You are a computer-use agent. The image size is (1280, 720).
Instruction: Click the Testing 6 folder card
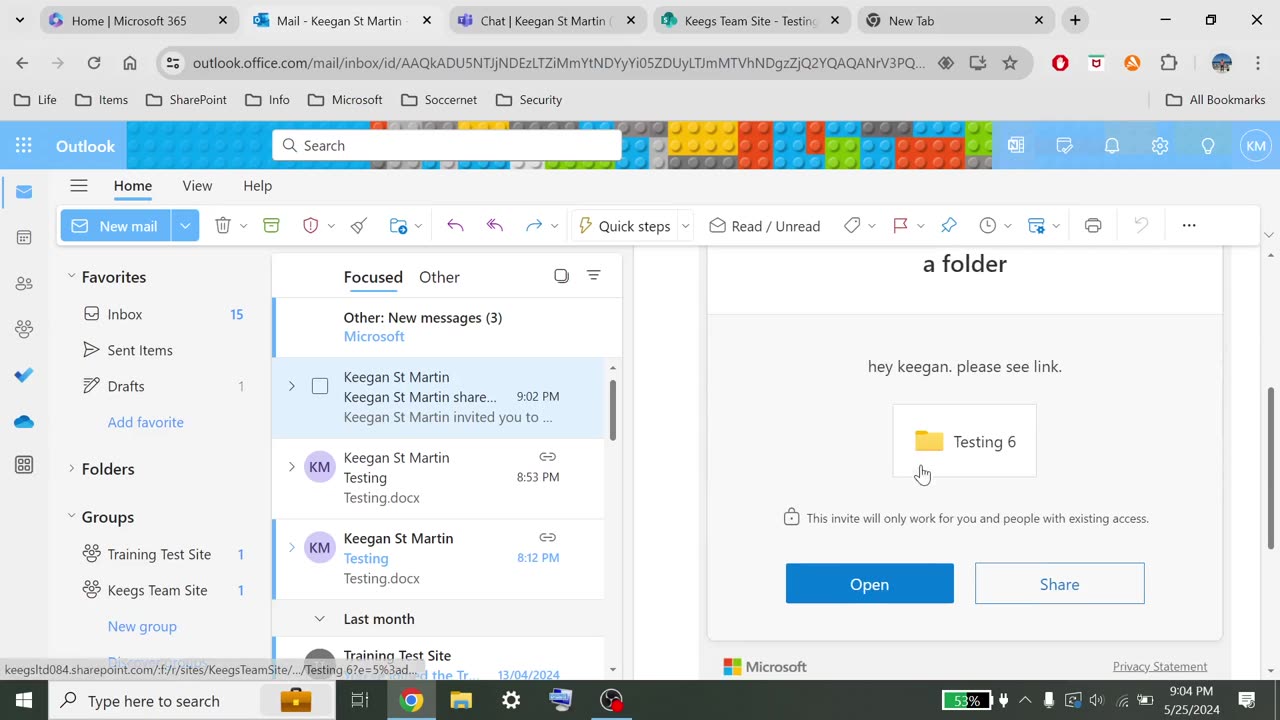click(964, 441)
